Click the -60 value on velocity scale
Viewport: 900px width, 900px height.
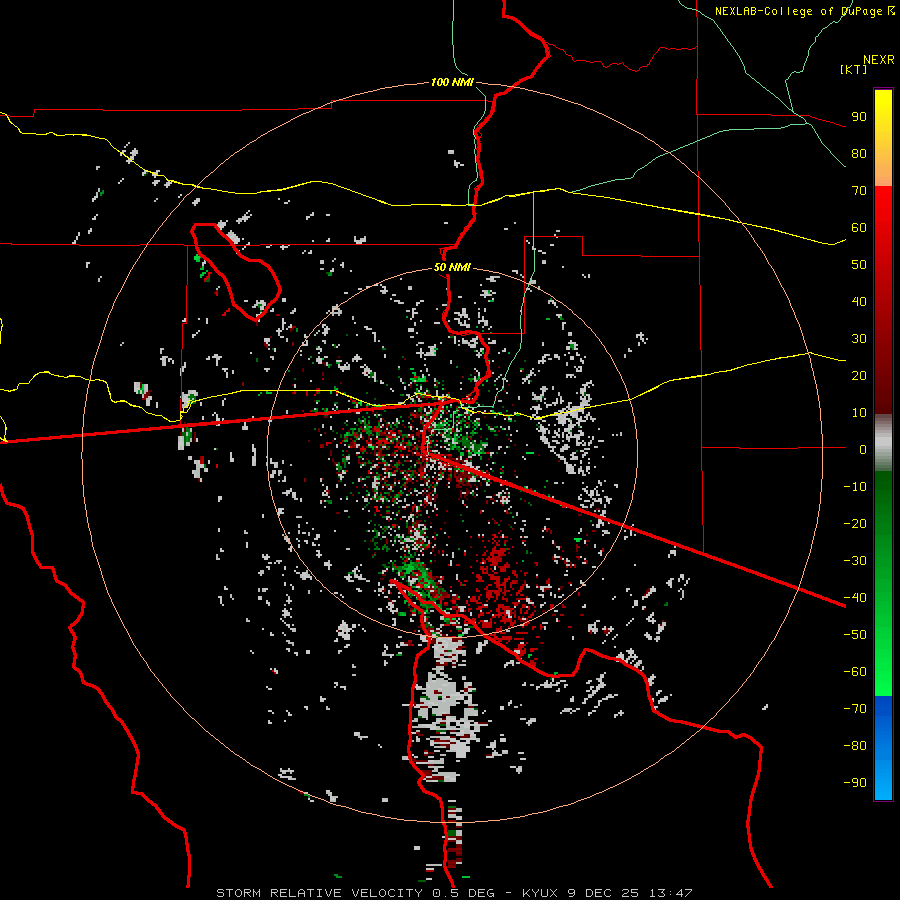[x=855, y=672]
